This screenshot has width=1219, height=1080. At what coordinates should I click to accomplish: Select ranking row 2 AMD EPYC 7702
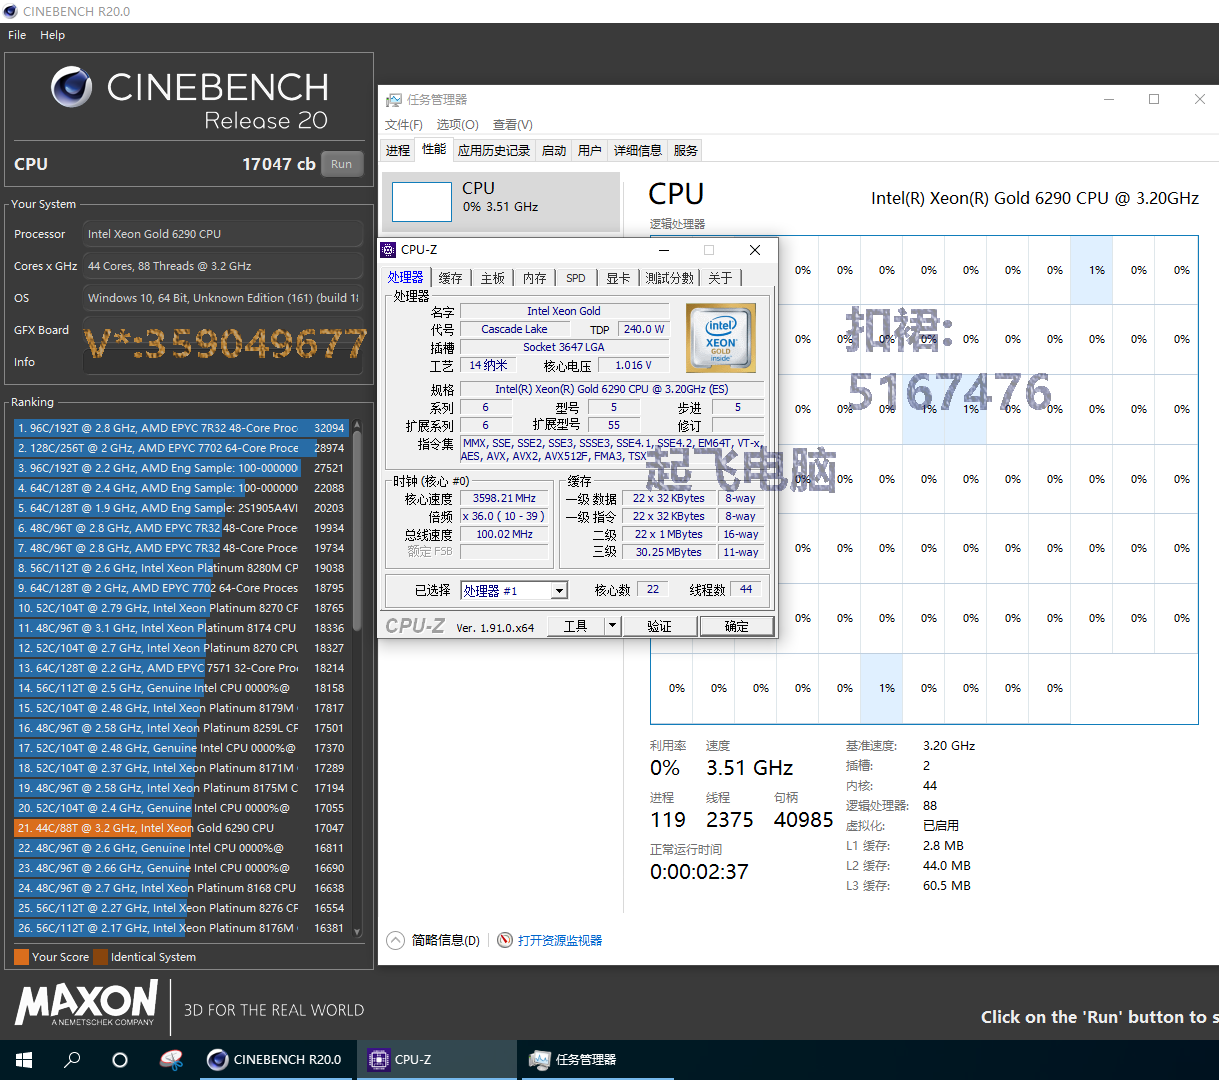[x=181, y=448]
